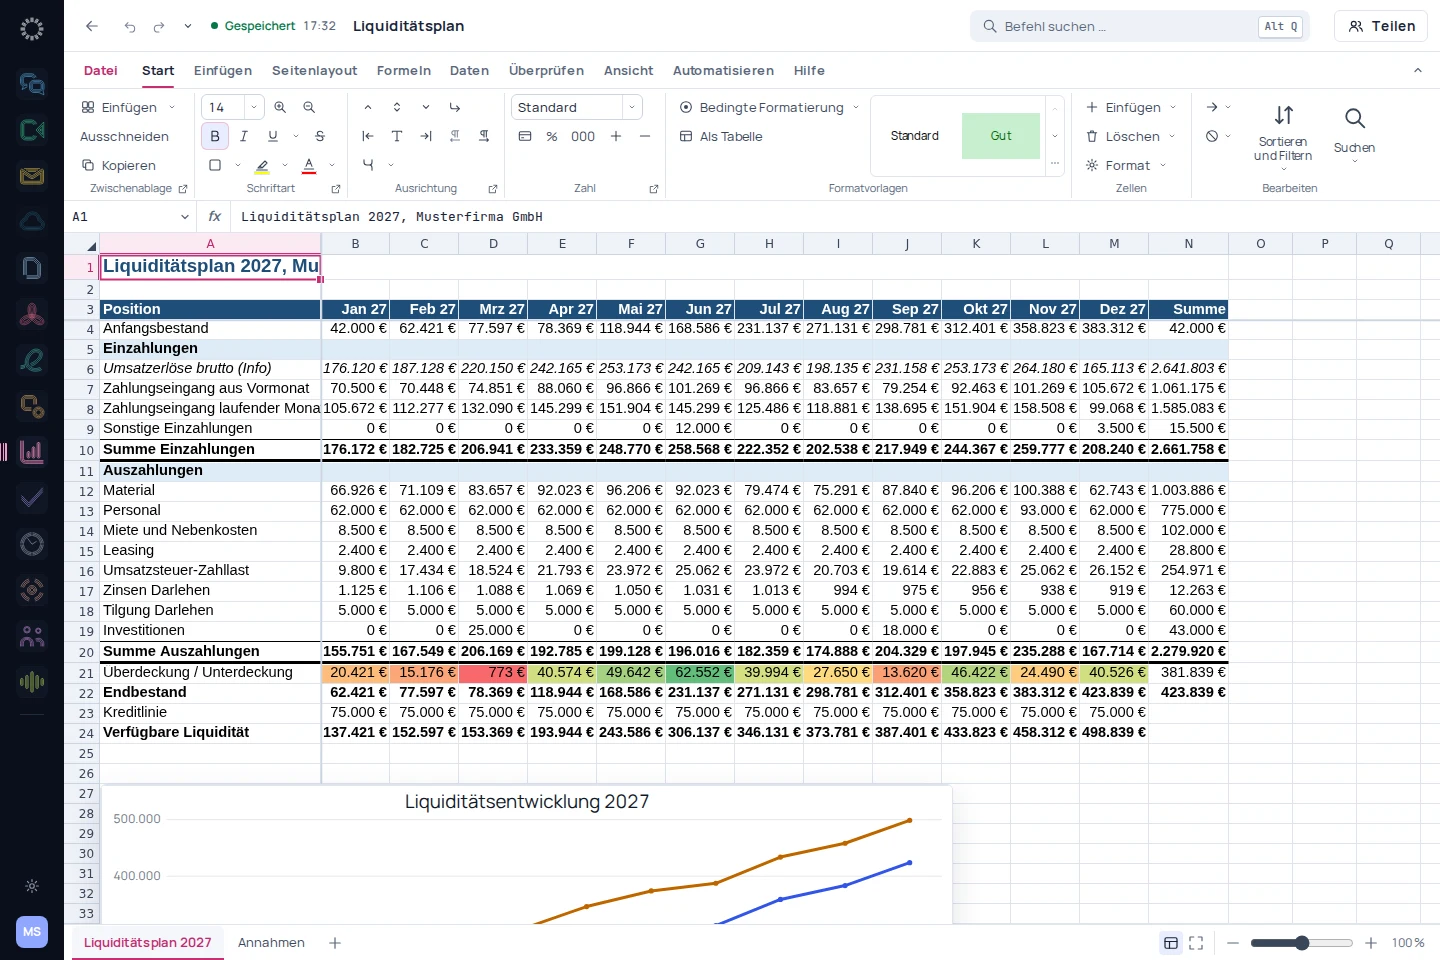1440x960 pixels.
Task: Open the chart app in sidebar
Action: click(32, 451)
